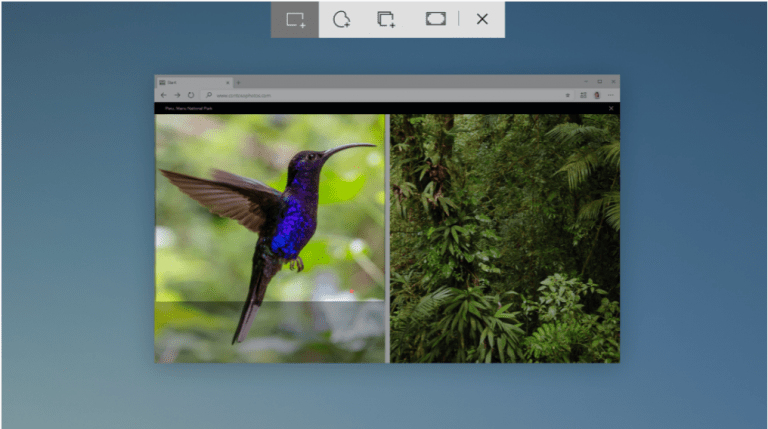Pick the Fullscreen Snip option
The width and height of the screenshot is (768, 429).
[x=435, y=19]
